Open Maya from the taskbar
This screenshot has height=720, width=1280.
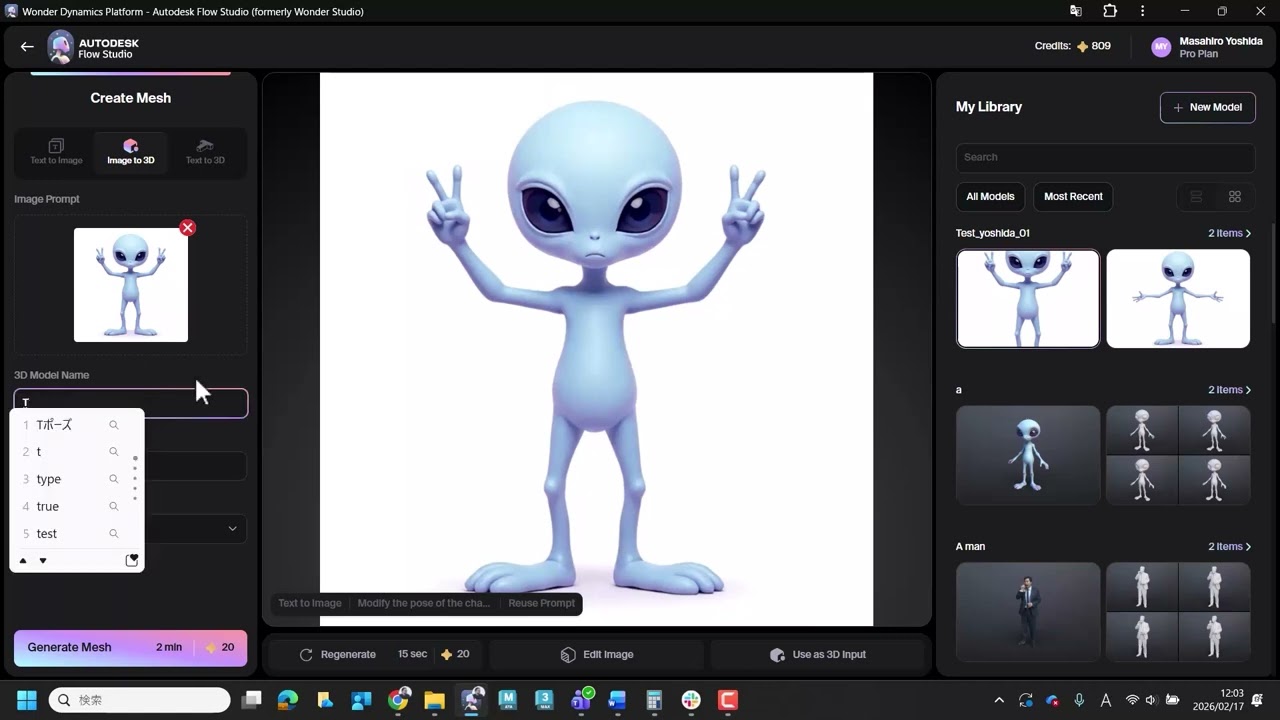pyautogui.click(x=507, y=700)
